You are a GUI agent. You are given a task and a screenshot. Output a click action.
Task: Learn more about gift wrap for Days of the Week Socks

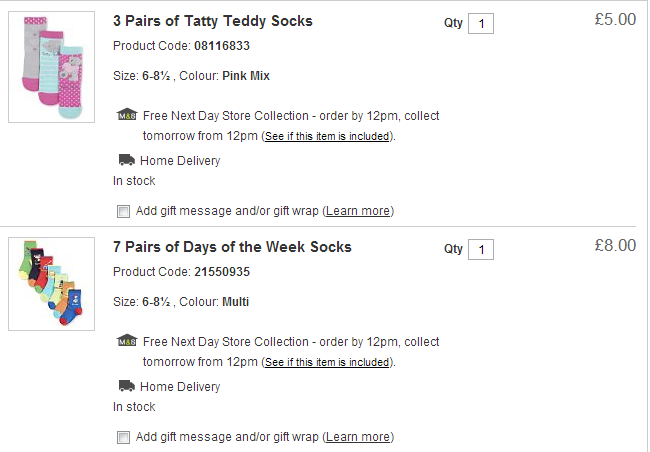(359, 437)
